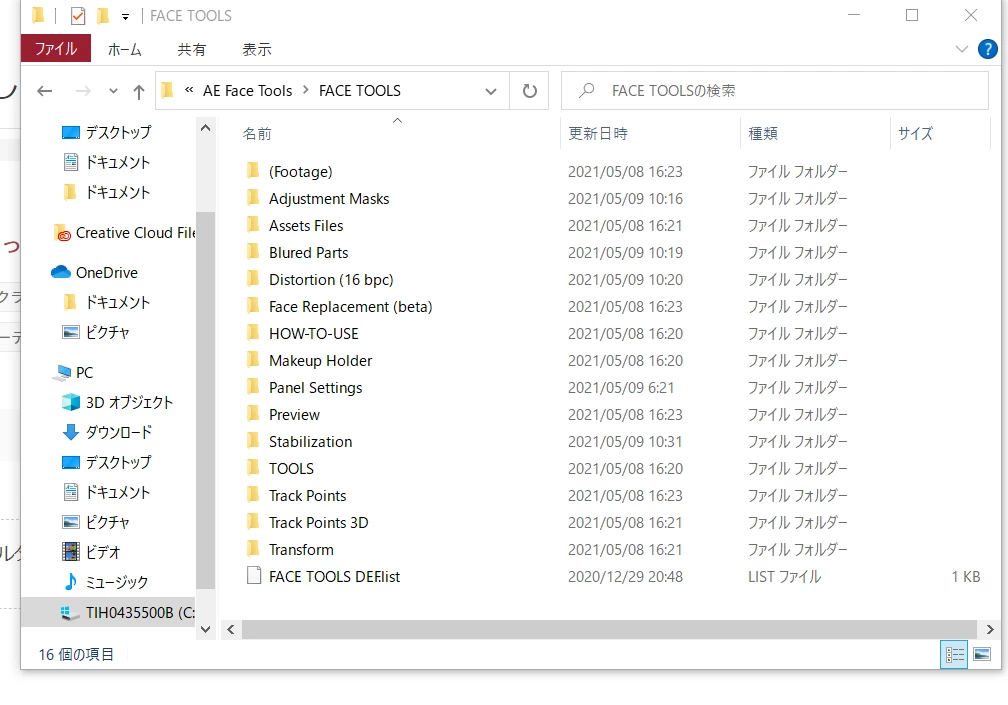Open the 表示 ribbon tab
The height and width of the screenshot is (705, 1008).
[256, 49]
